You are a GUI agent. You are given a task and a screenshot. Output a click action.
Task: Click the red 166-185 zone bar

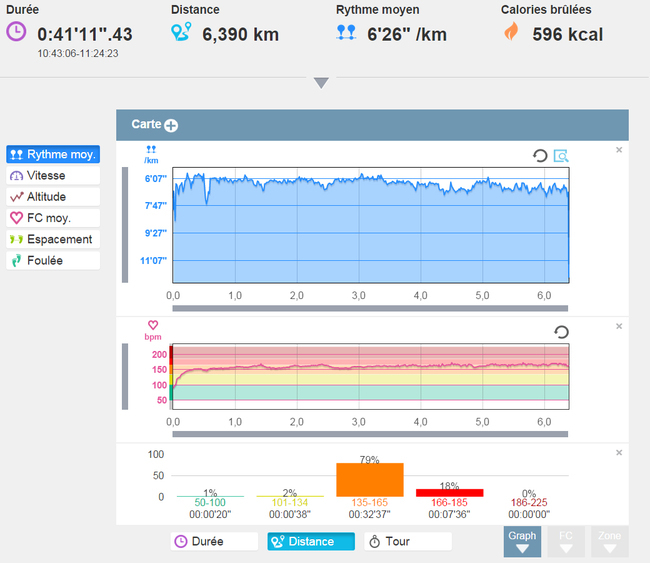pos(450,493)
